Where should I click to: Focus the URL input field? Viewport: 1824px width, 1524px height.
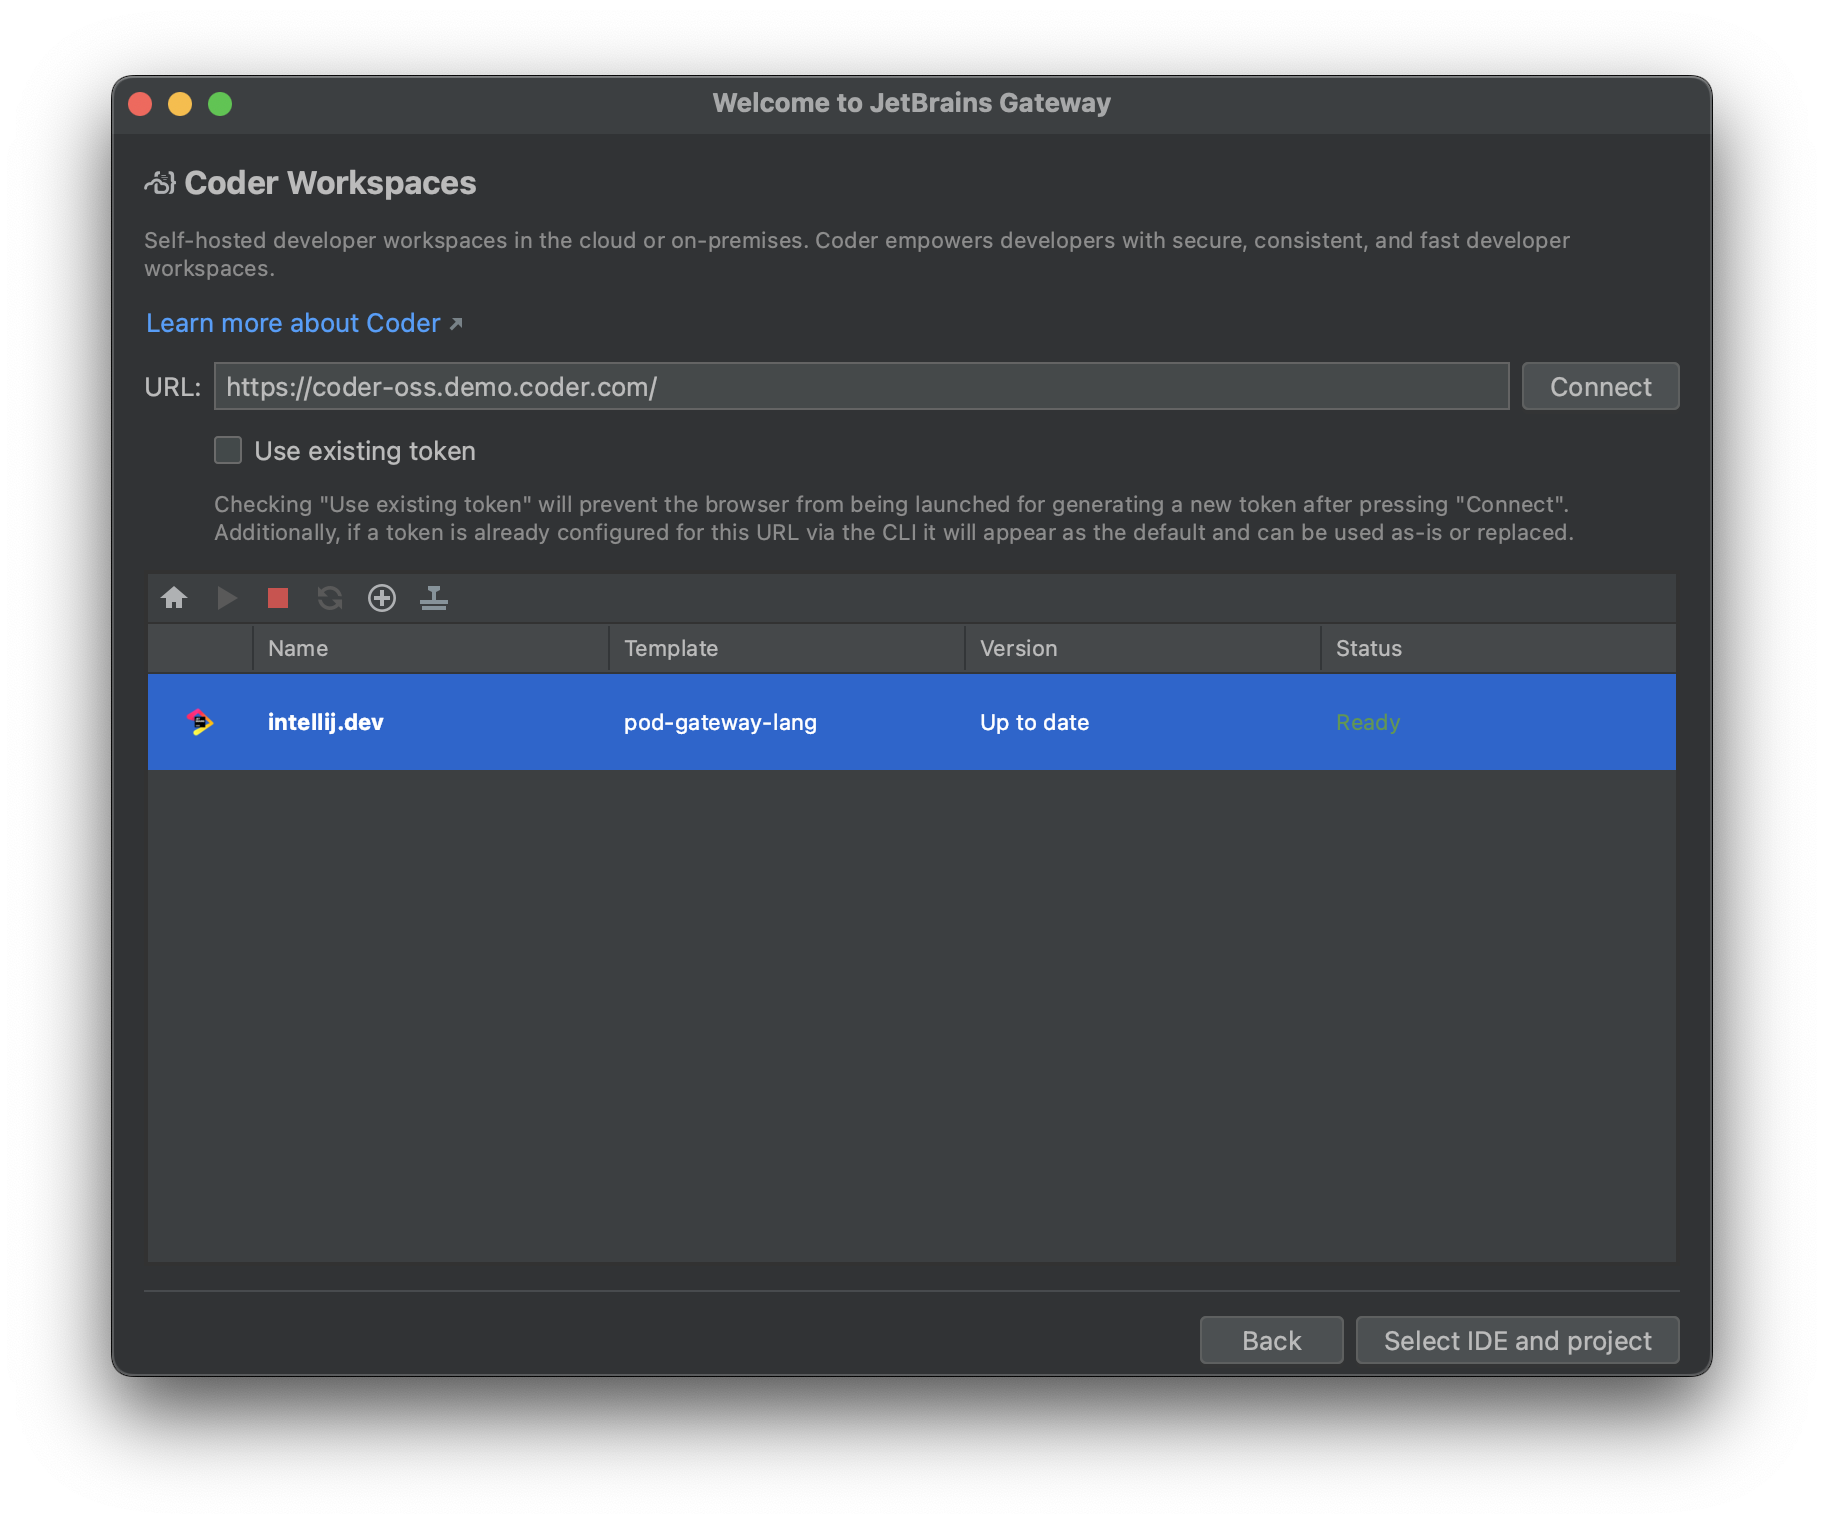pos(861,386)
